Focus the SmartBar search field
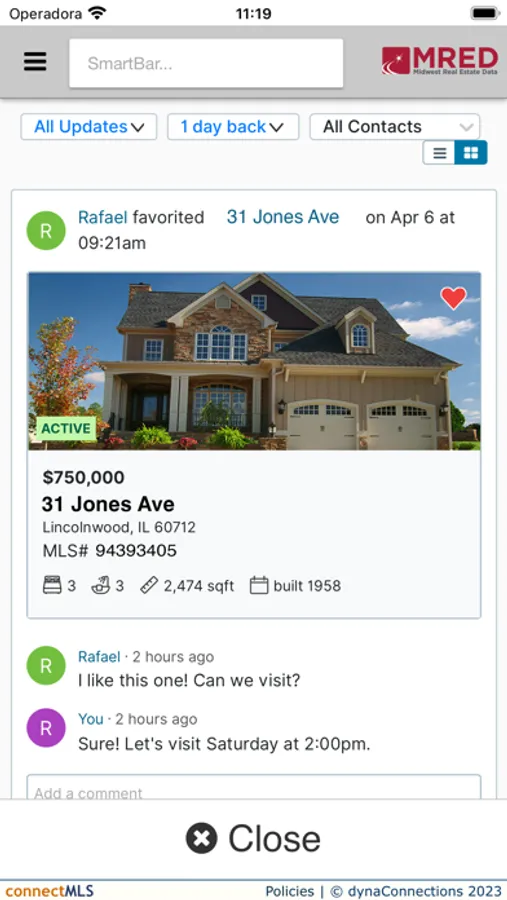The height and width of the screenshot is (900, 507). 206,63
